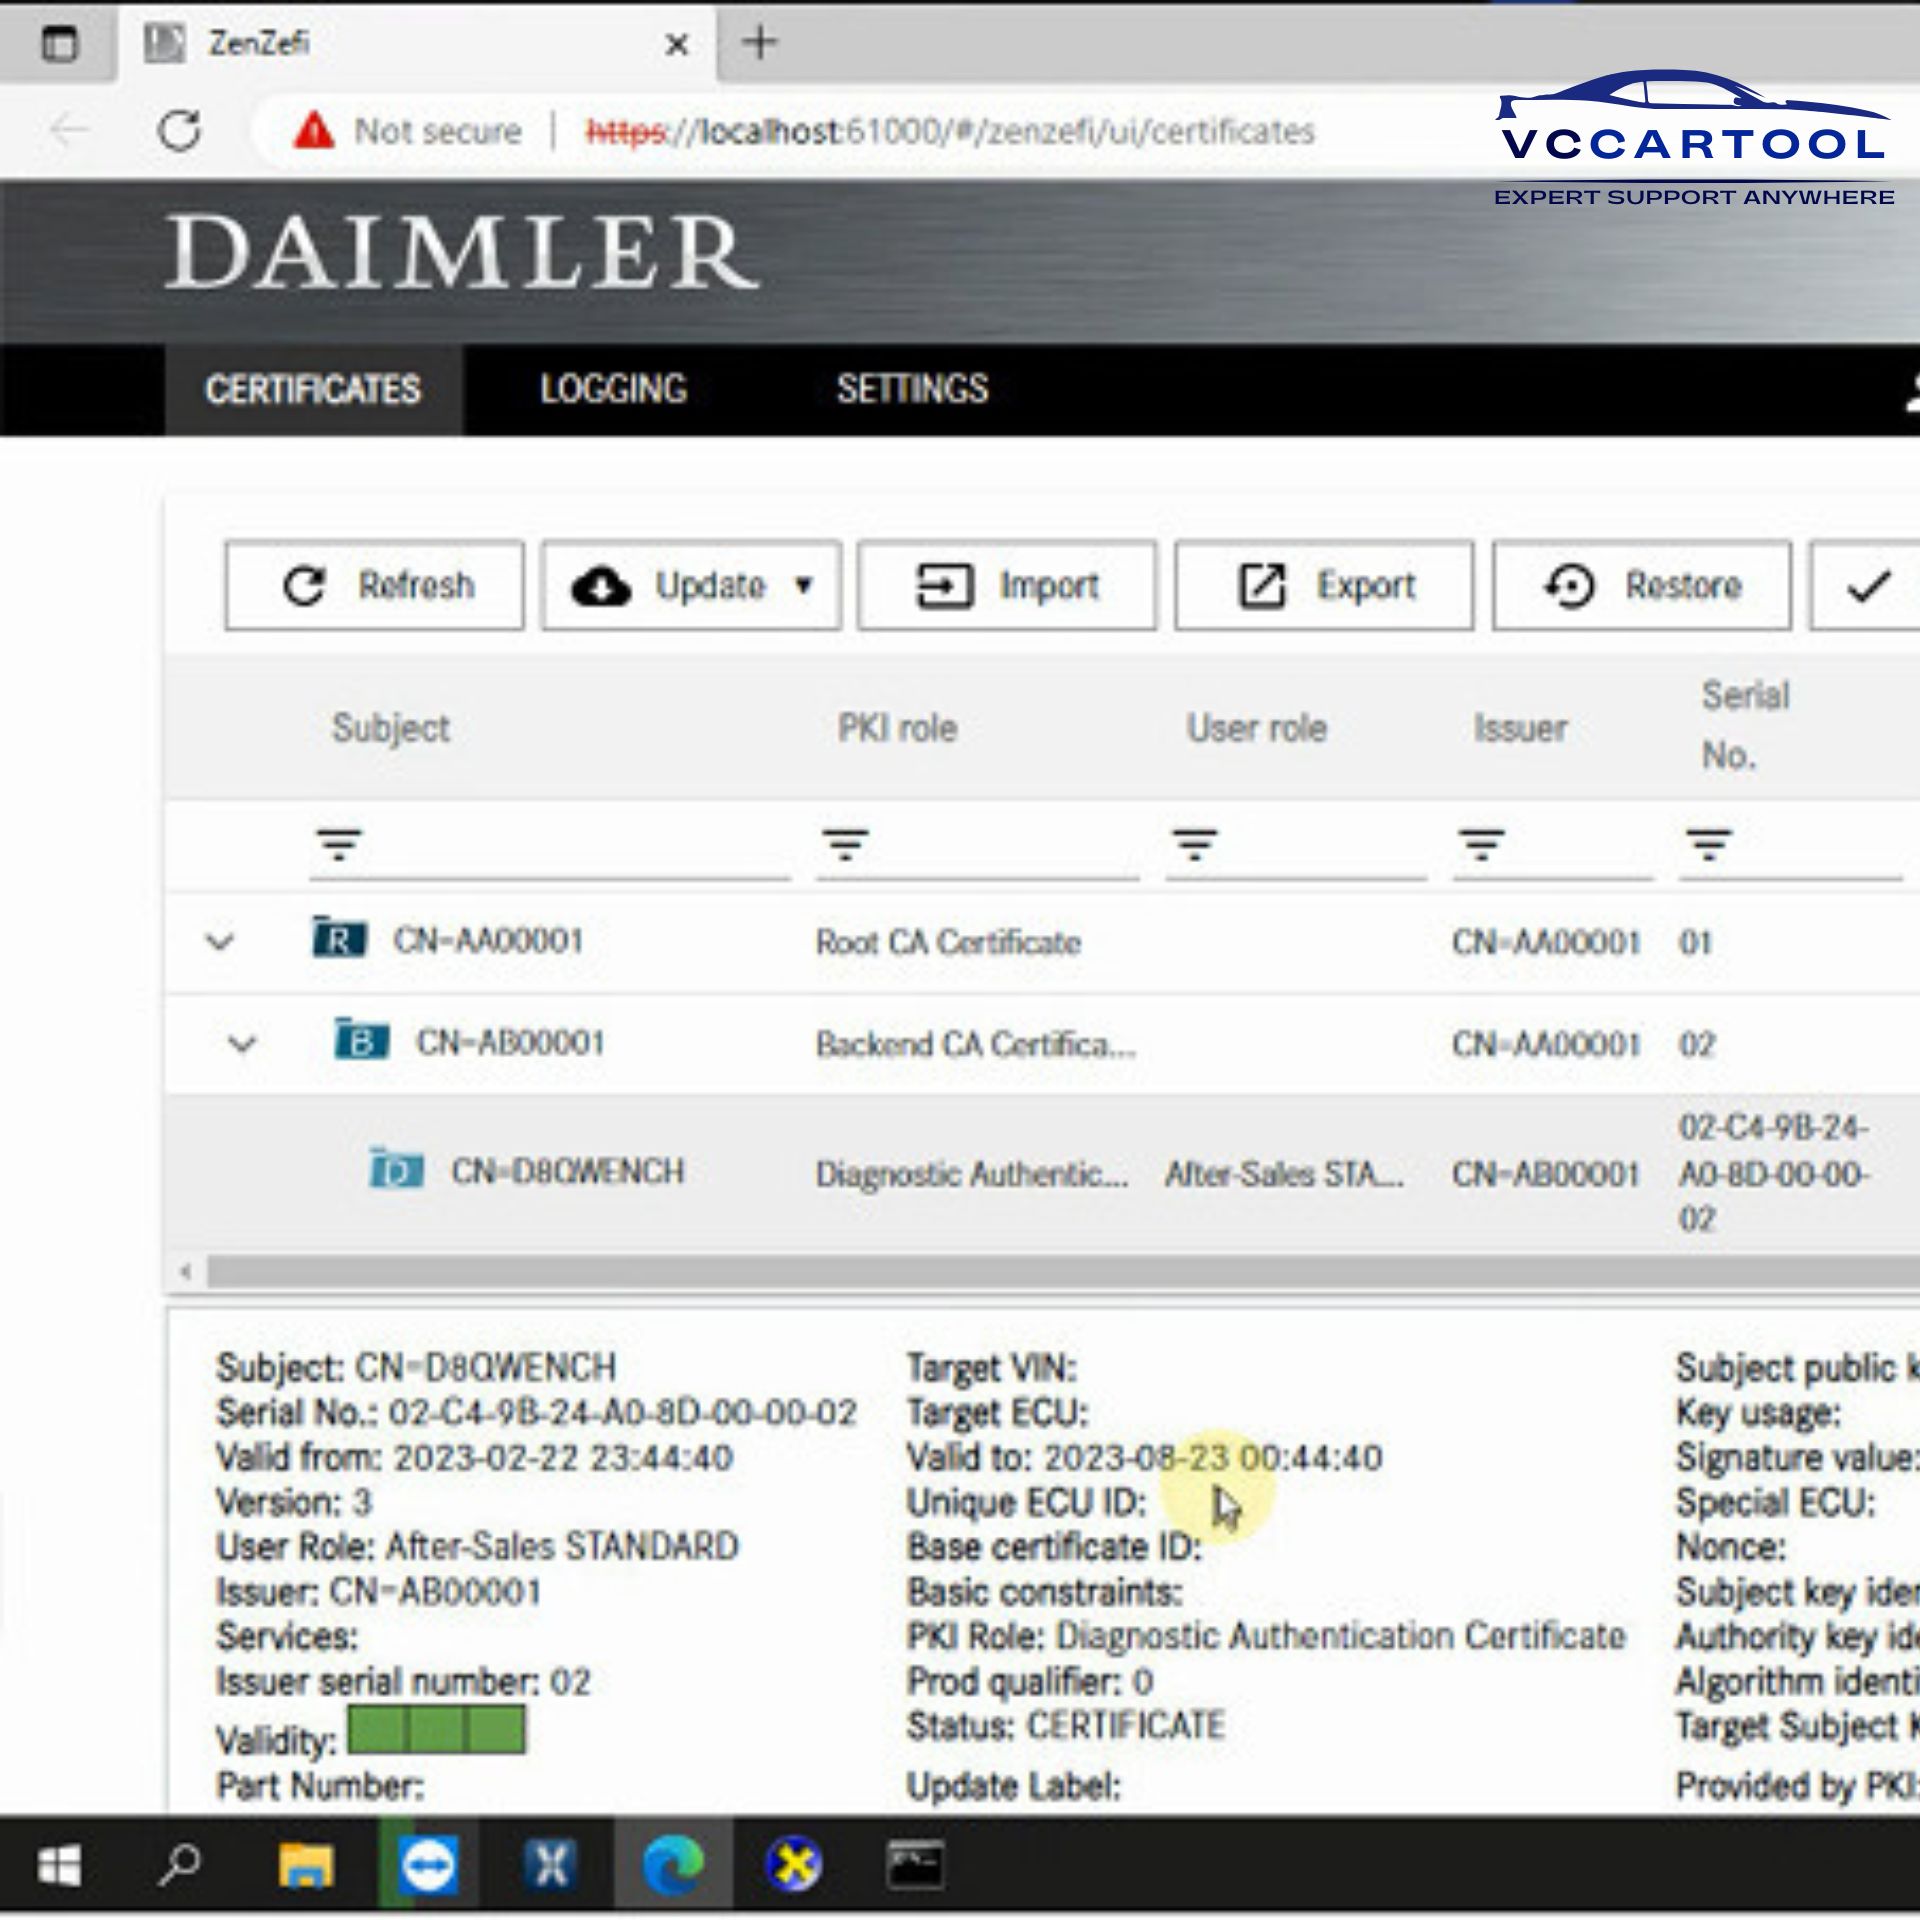Click the Refresh button
The image size is (1920, 1920).
click(x=374, y=586)
